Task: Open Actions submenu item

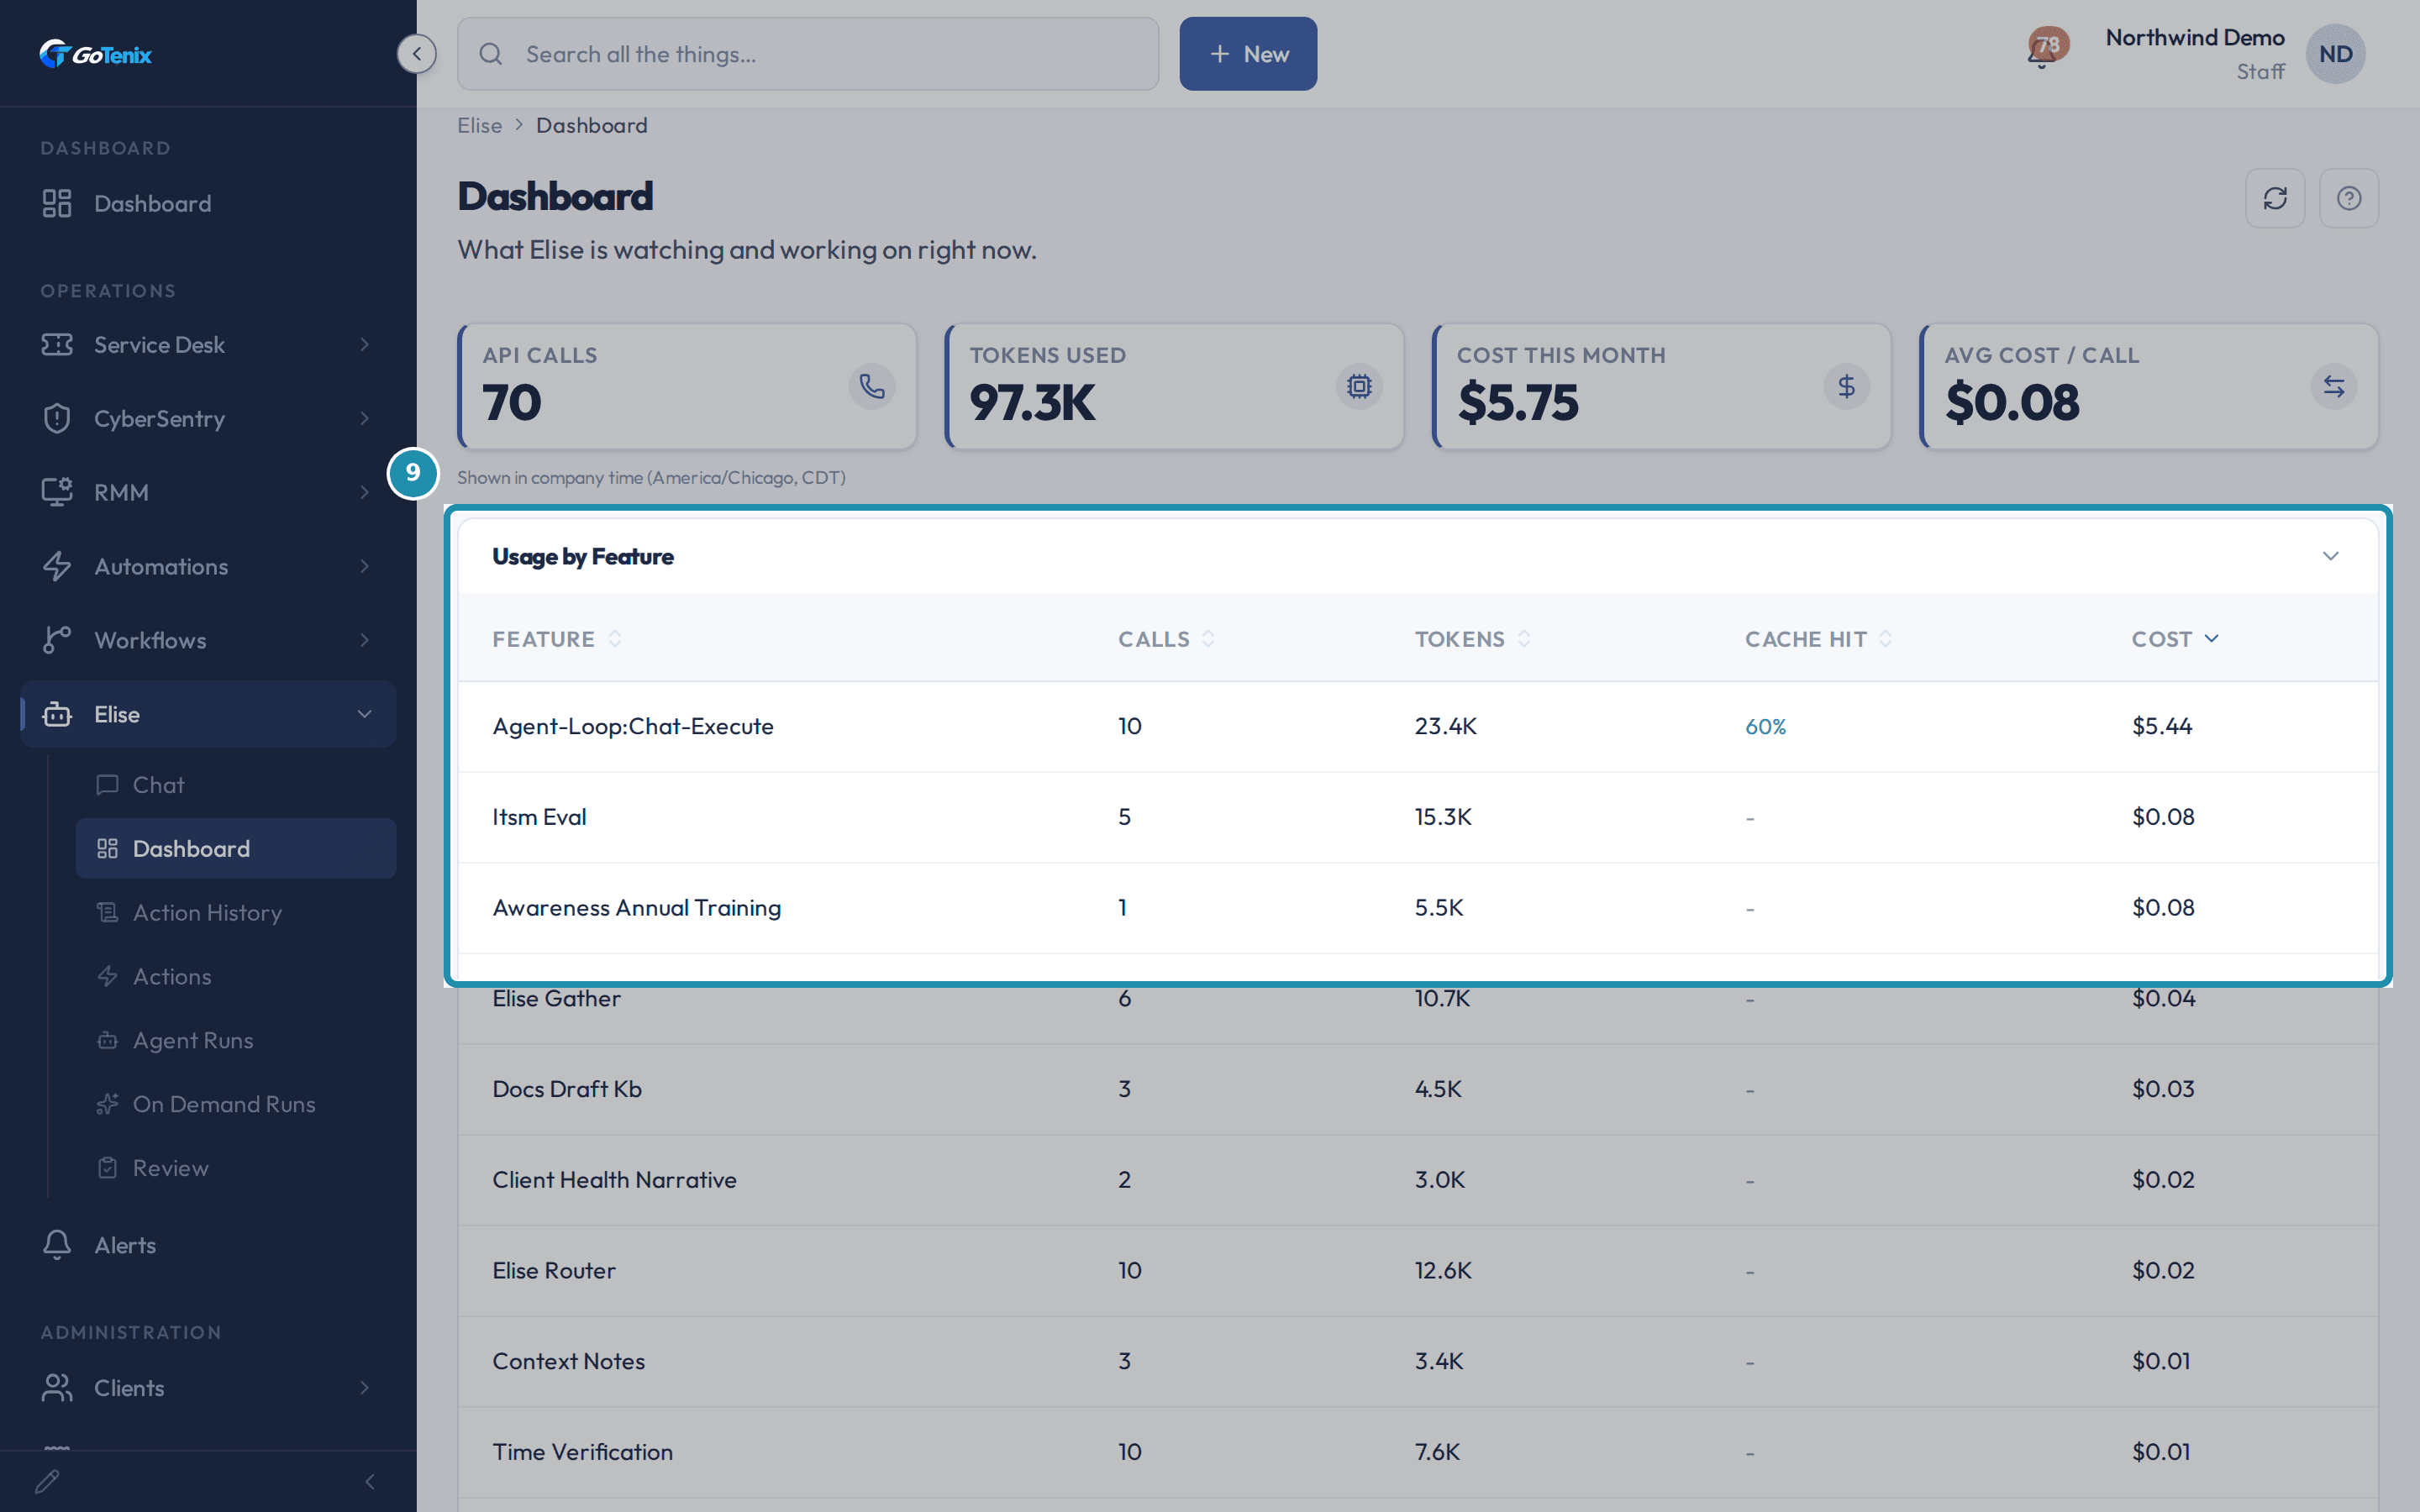Action: (236, 977)
